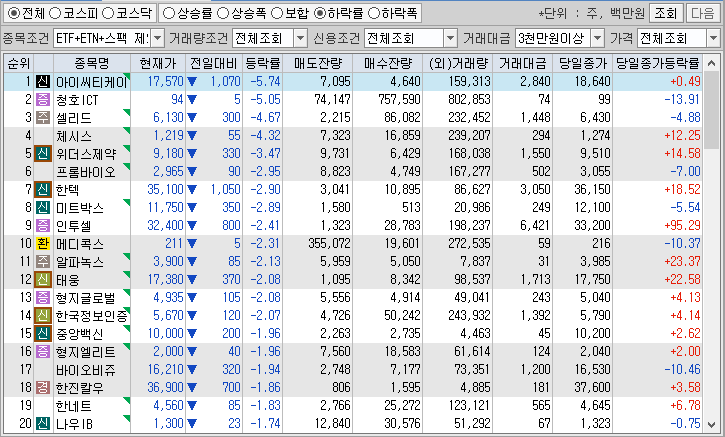Click the green corner marker on 셀리드
The width and height of the screenshot is (725, 437).
(x=127, y=112)
